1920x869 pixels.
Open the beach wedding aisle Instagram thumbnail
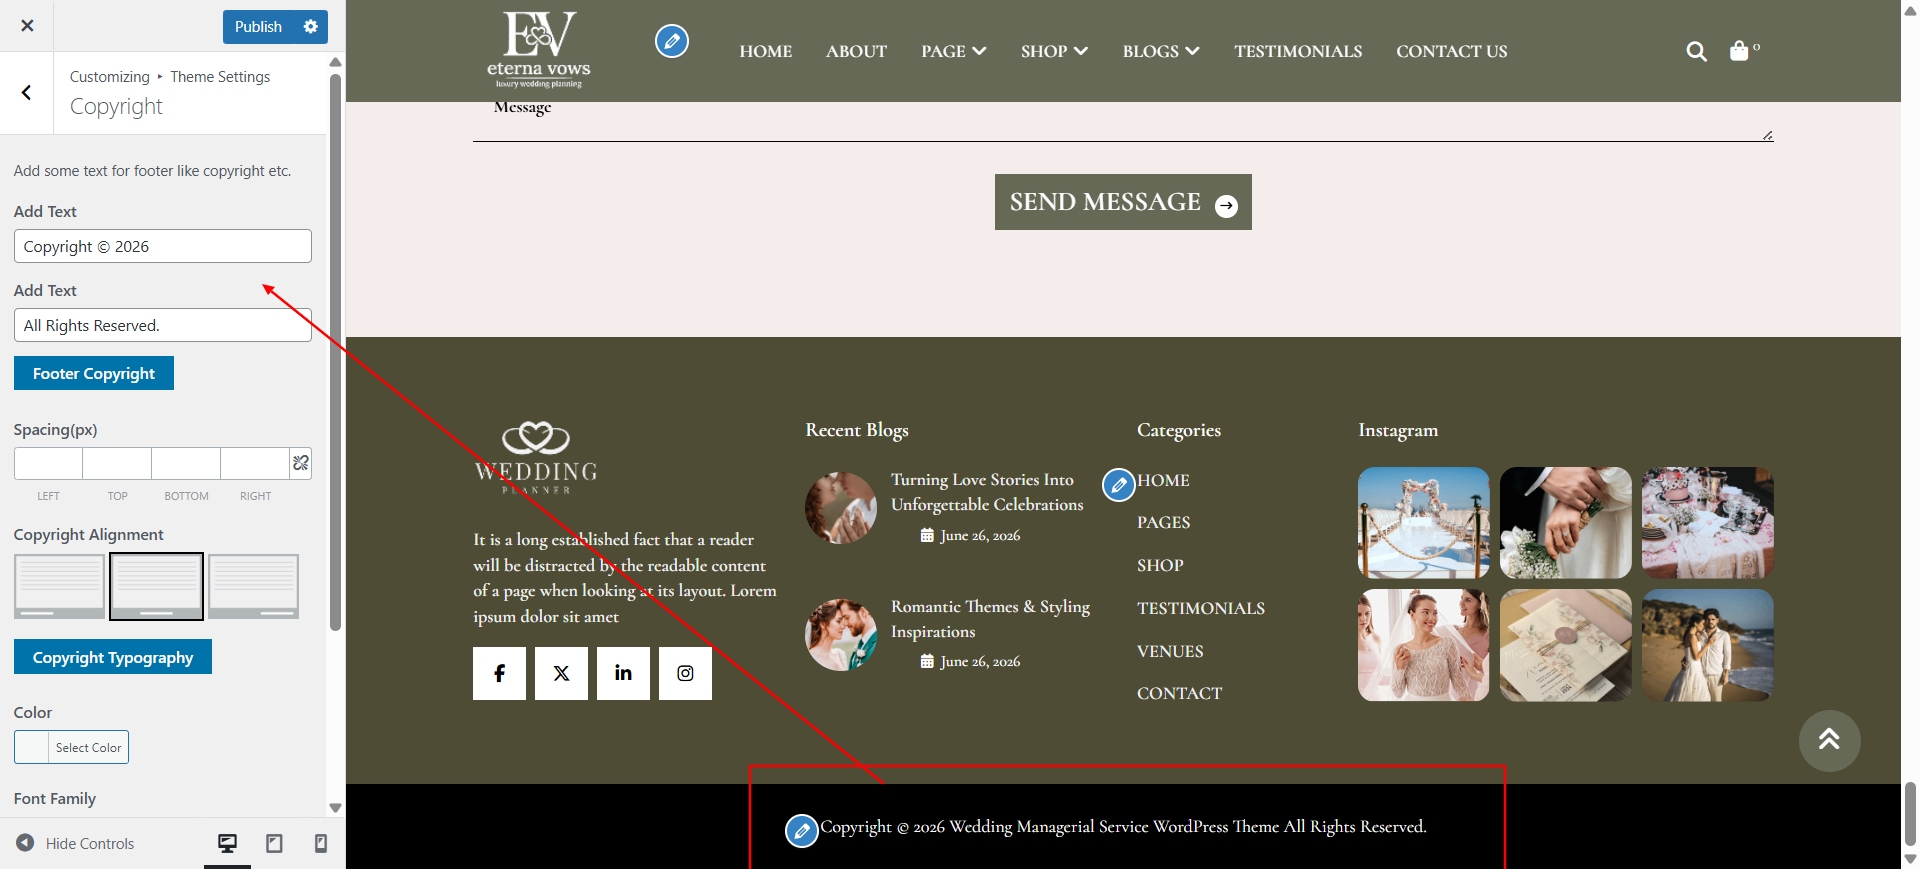1423,523
